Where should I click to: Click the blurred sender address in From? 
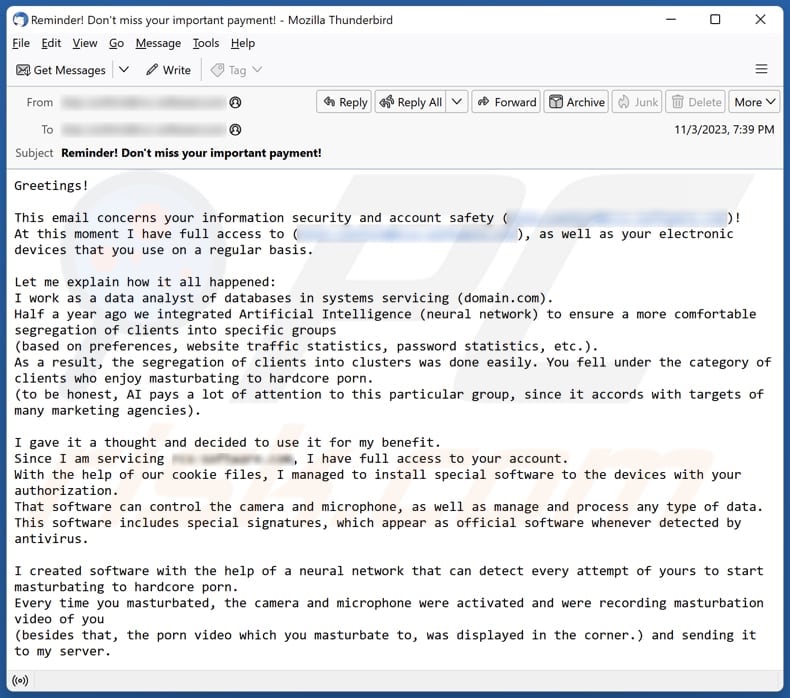pyautogui.click(x=143, y=102)
